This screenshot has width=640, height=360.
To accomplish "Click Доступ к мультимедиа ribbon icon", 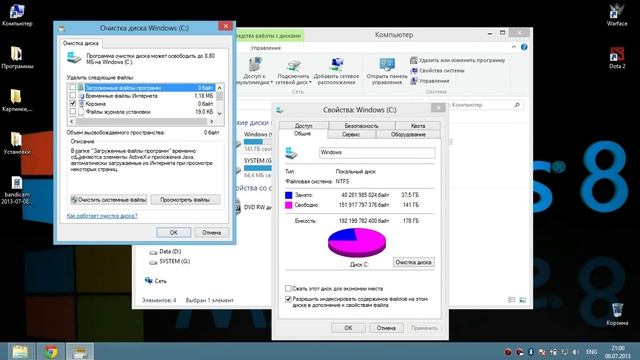I will [255, 71].
